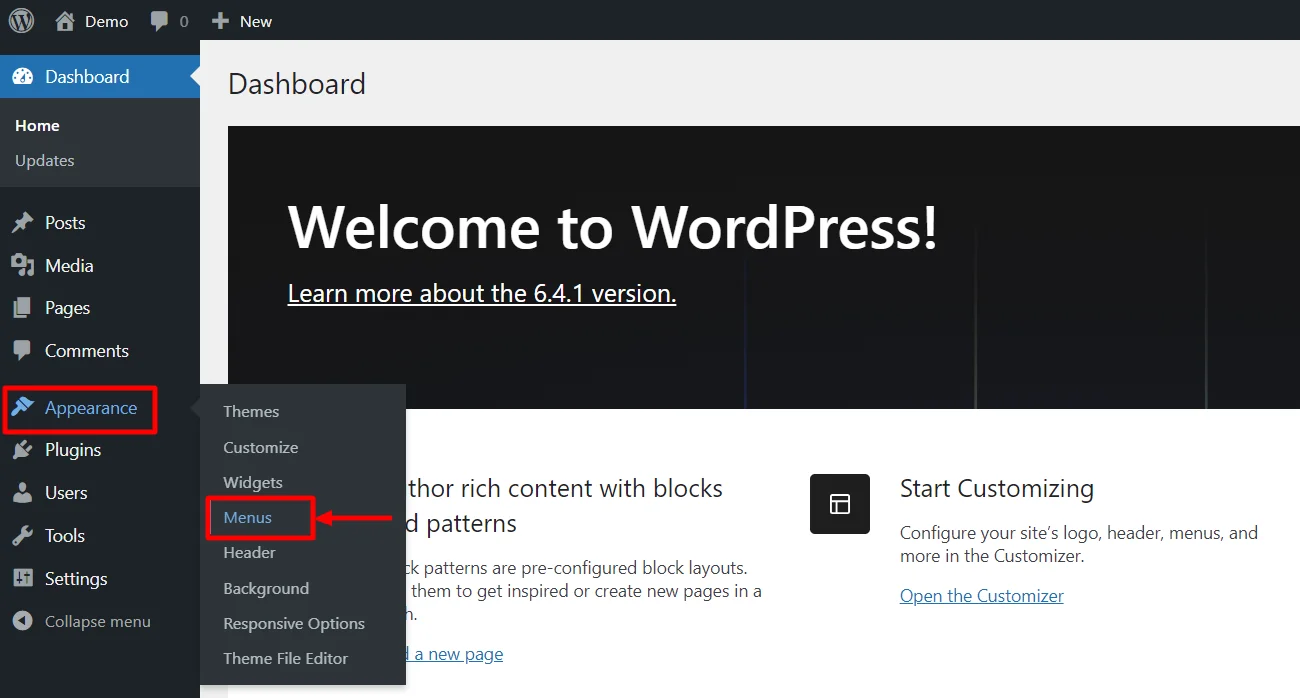Image resolution: width=1300 pixels, height=698 pixels.
Task: Choose Widgets in Appearance submenu
Action: [253, 483]
